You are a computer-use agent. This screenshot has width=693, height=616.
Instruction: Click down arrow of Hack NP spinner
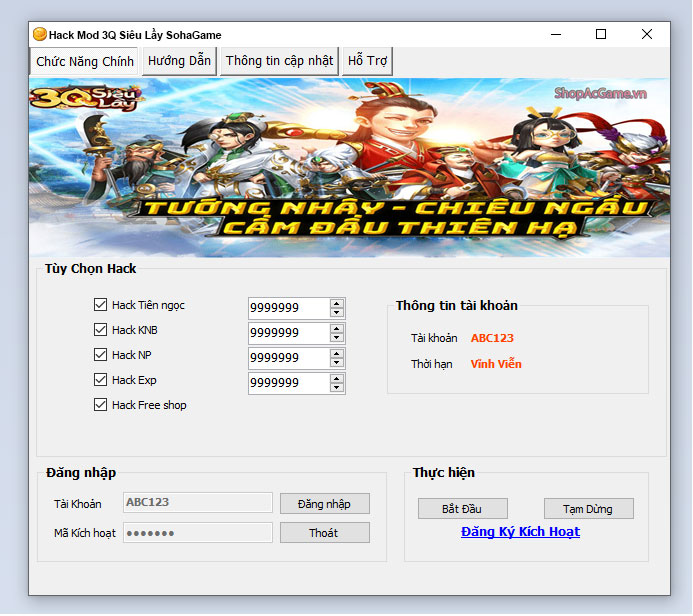(x=337, y=363)
